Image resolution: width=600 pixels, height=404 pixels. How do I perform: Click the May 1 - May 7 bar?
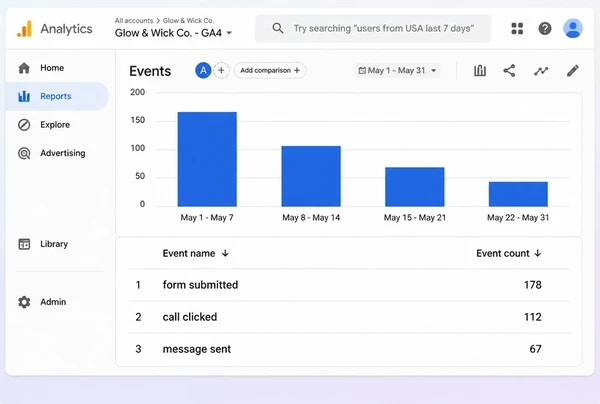[x=207, y=159]
